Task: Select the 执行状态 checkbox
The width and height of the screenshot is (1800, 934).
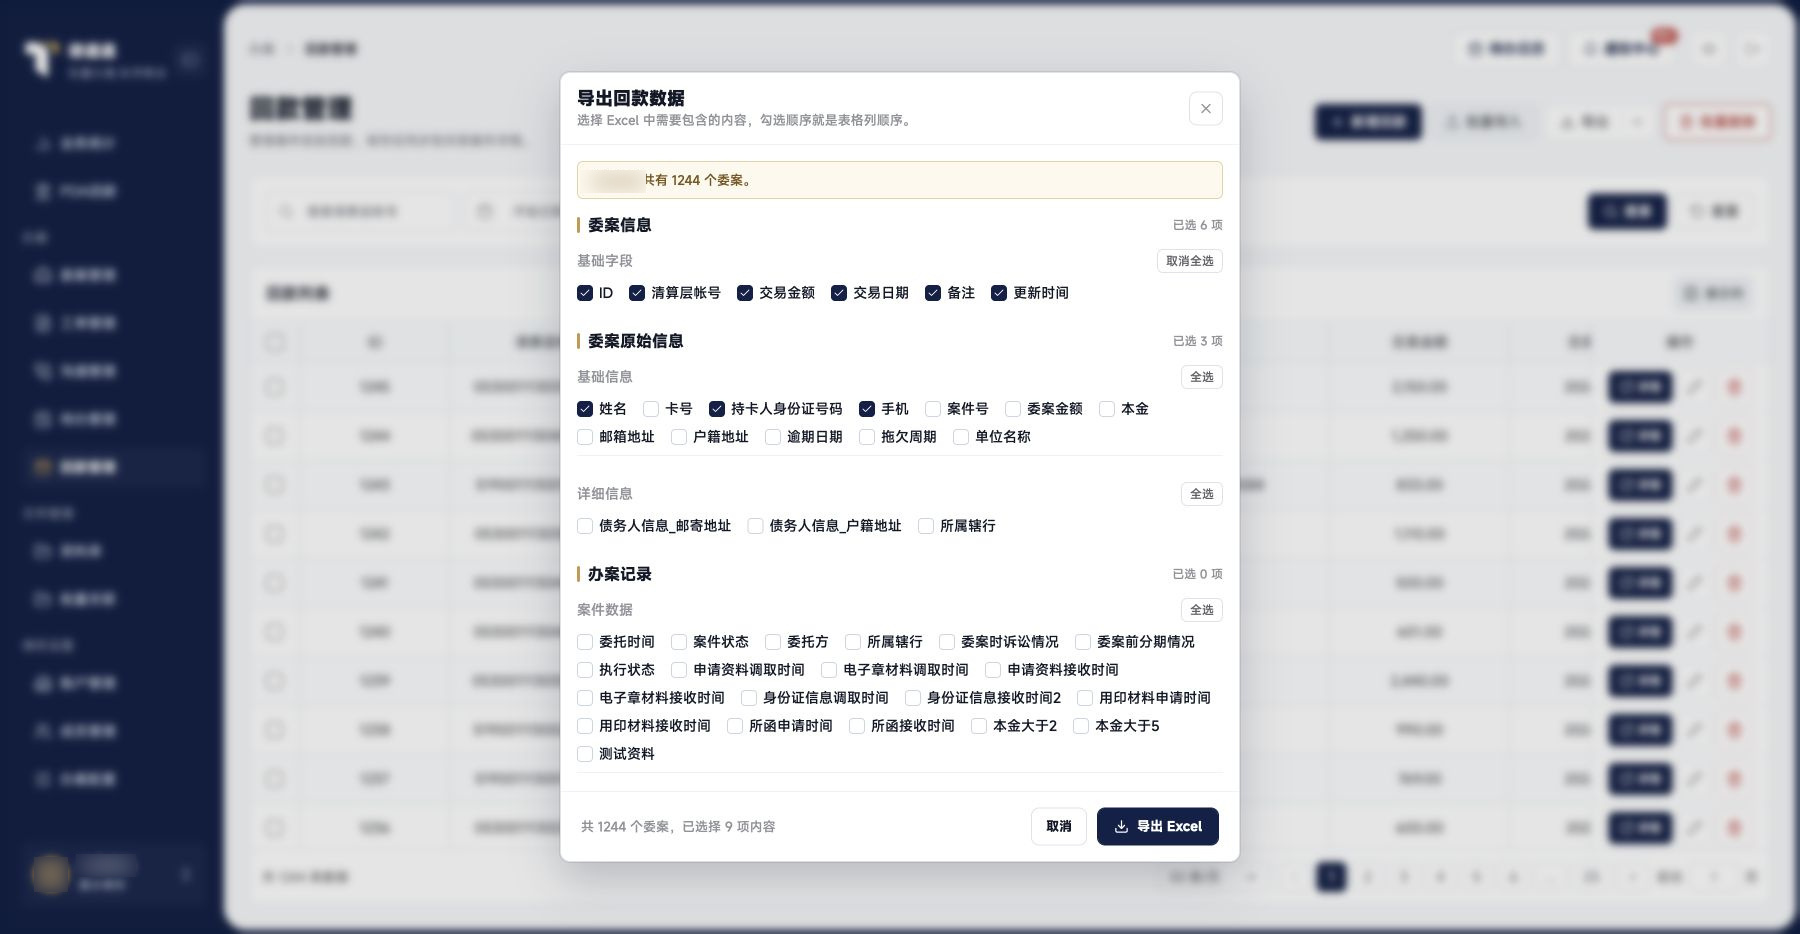Action: point(585,670)
